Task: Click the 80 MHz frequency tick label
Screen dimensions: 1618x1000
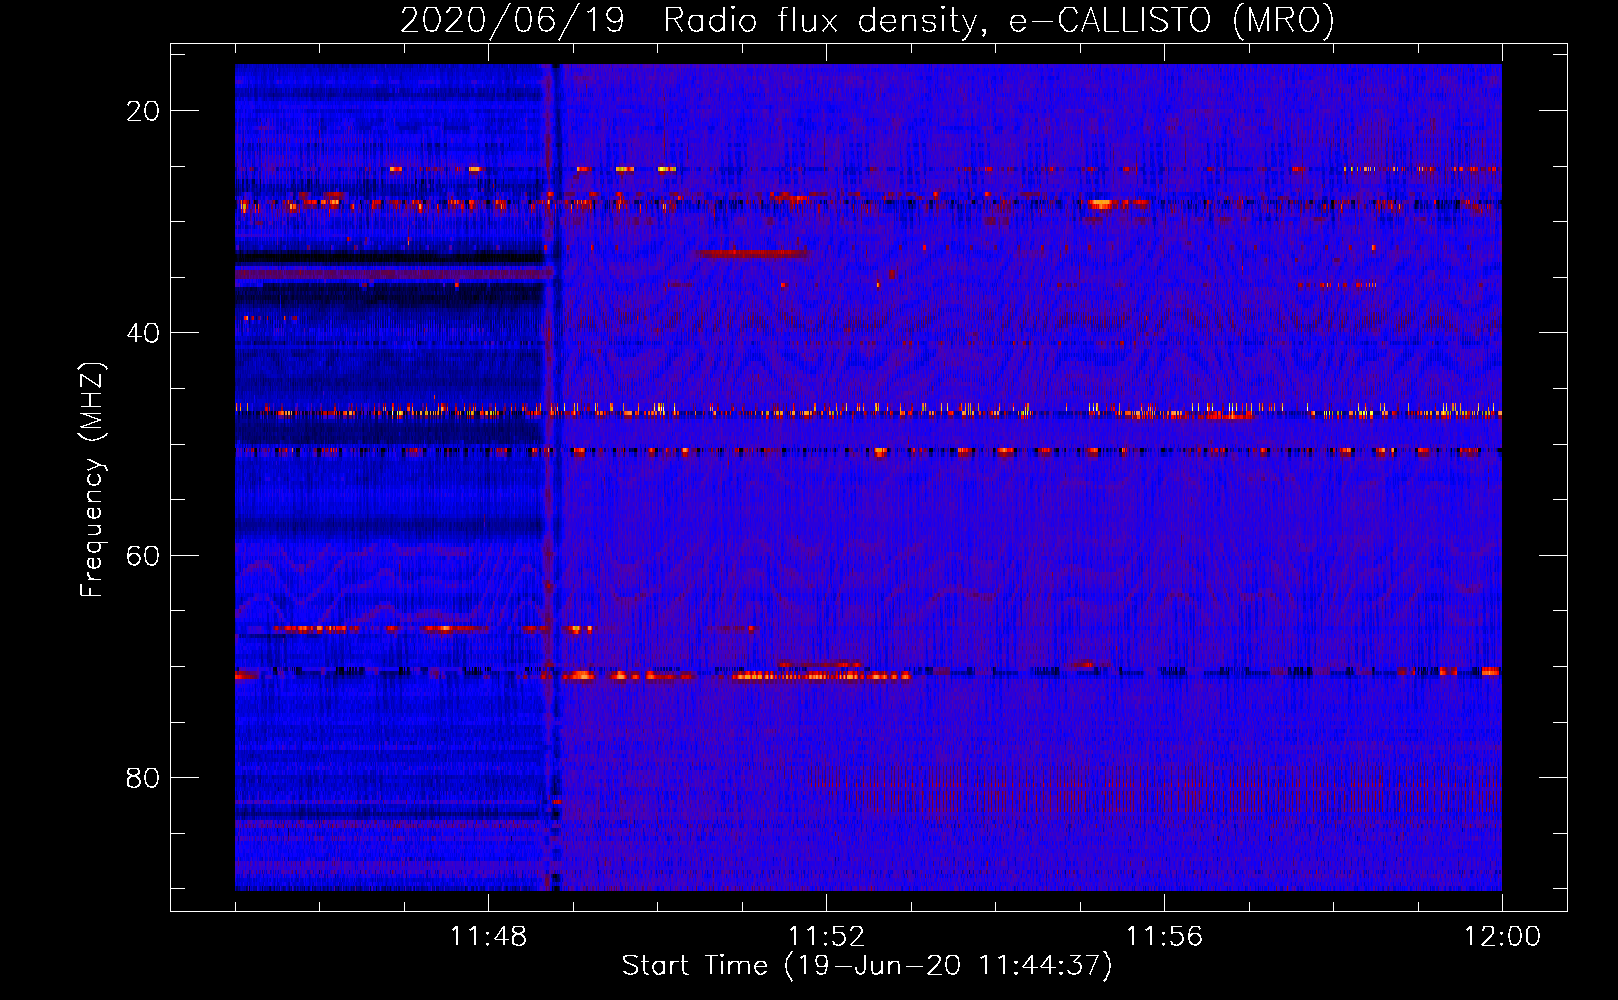Action: tap(143, 778)
